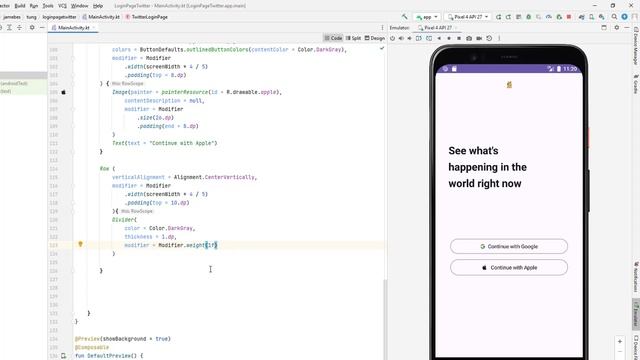Click the project panel settings gear
The image size is (640, 360).
tap(32, 27)
